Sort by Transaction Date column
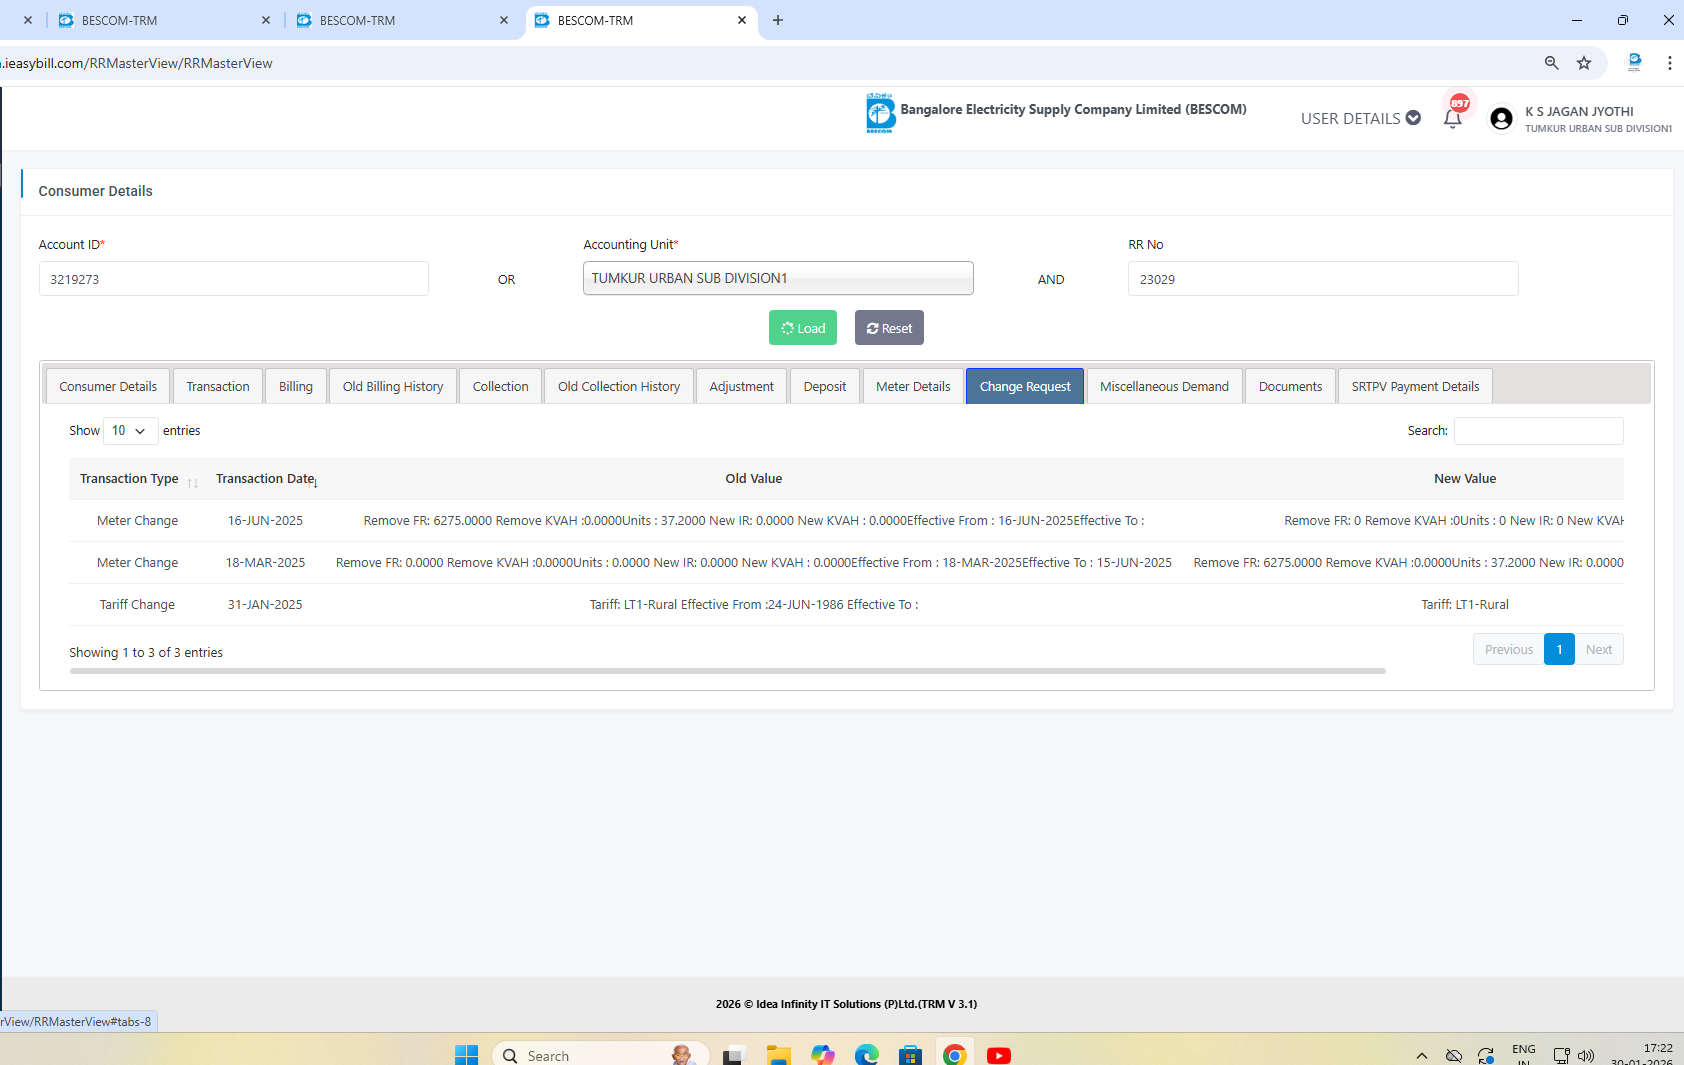The image size is (1684, 1065). tap(267, 479)
